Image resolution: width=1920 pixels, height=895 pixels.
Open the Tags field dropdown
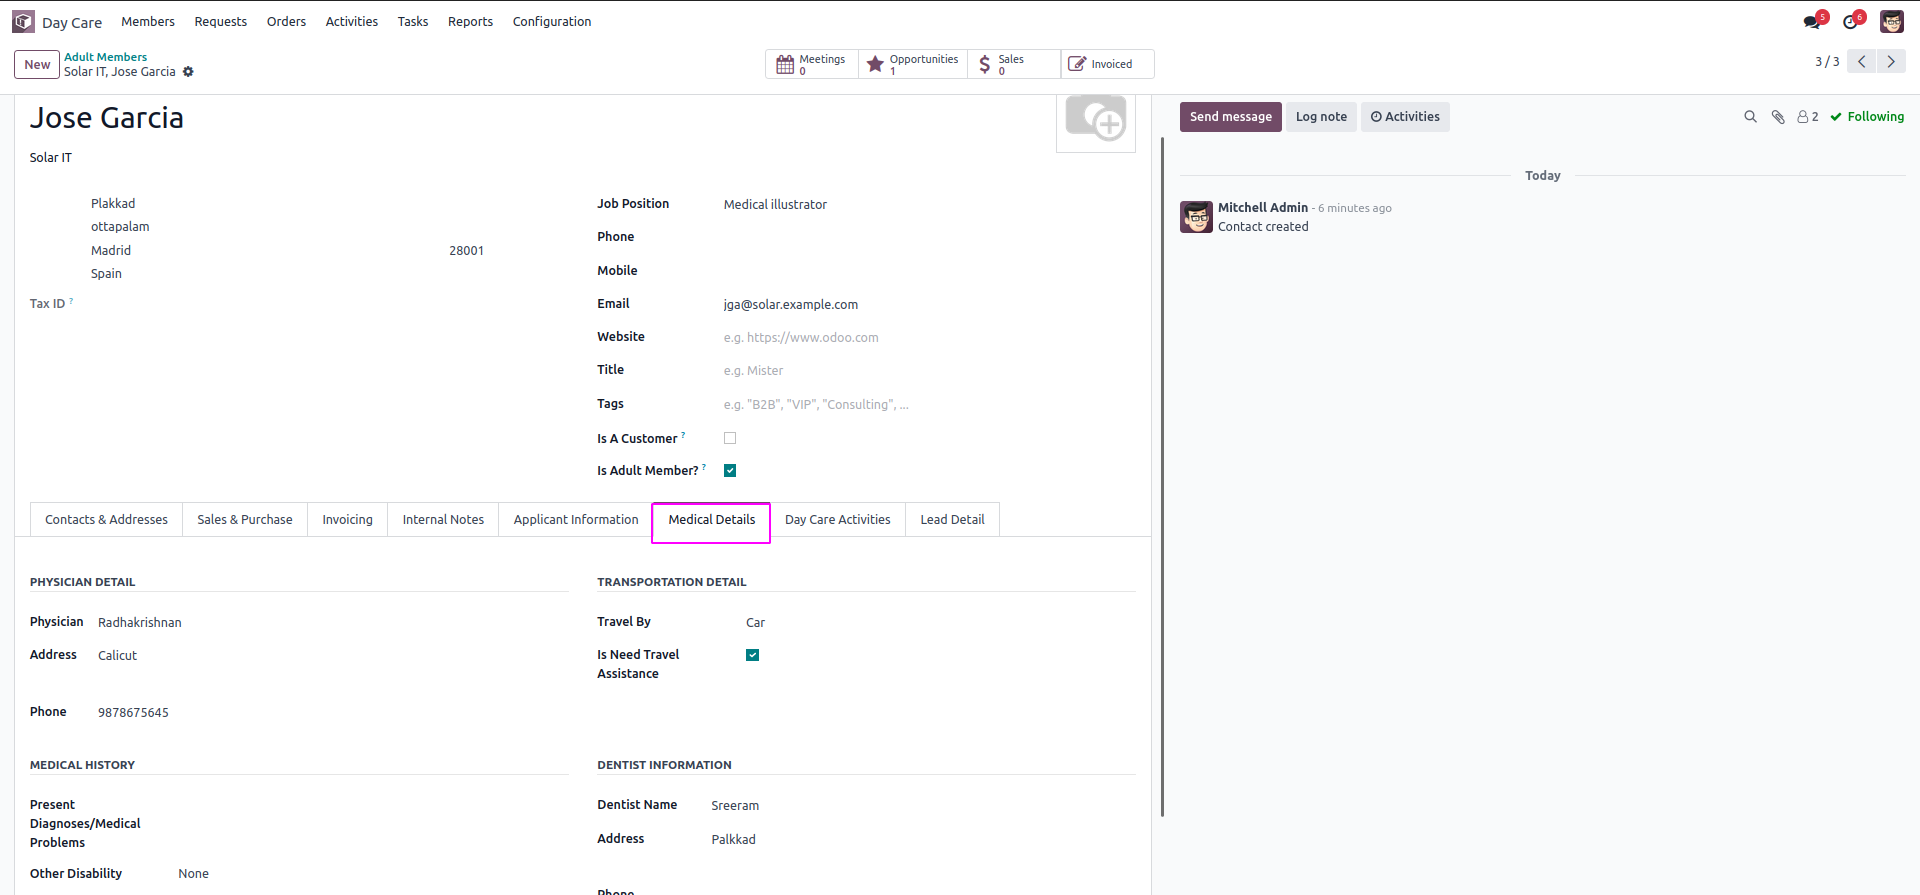(929, 404)
